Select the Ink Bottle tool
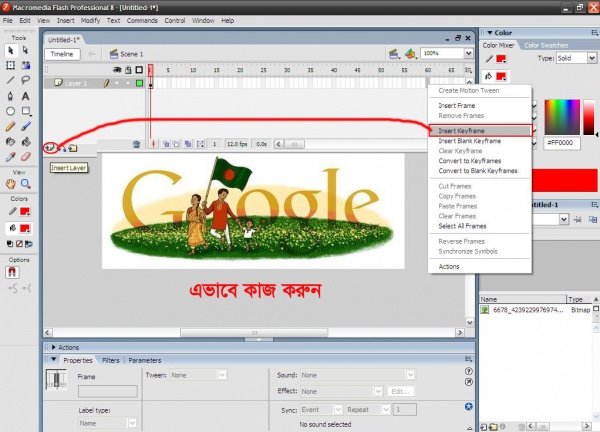Screen dimensions: 600x432 point(11,142)
